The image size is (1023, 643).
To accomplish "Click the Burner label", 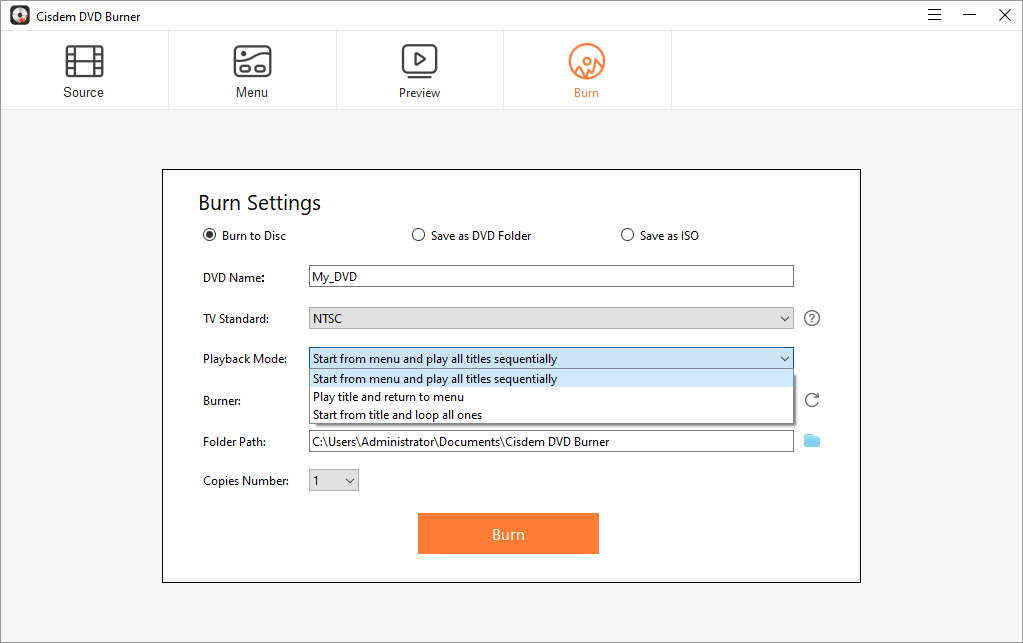I will tap(222, 401).
